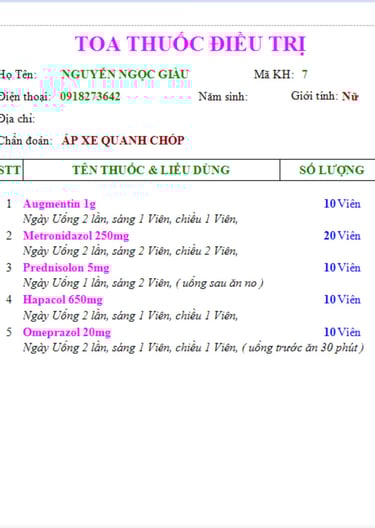
Task: Click the 'Năm sinh:' label
Action: [223, 97]
